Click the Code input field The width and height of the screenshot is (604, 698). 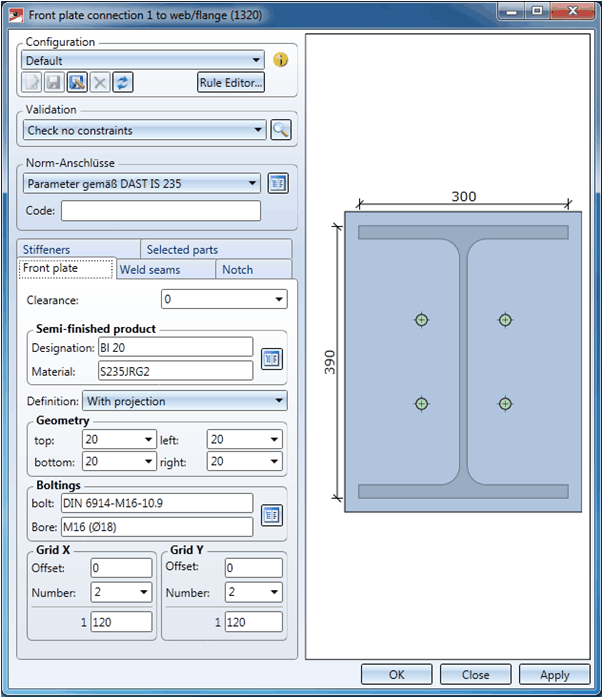click(161, 211)
